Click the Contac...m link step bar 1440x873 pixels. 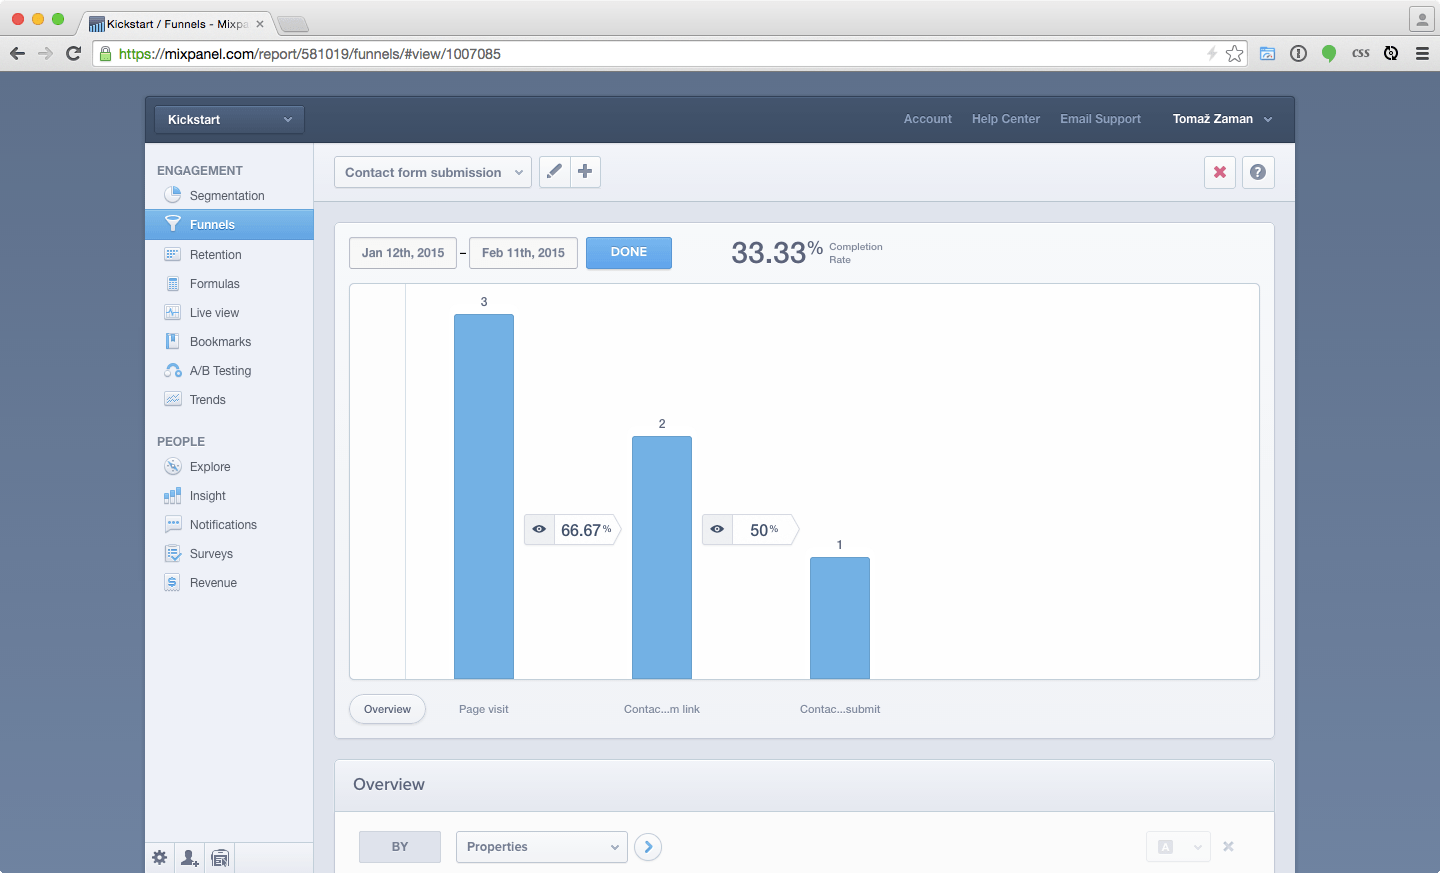click(x=662, y=558)
